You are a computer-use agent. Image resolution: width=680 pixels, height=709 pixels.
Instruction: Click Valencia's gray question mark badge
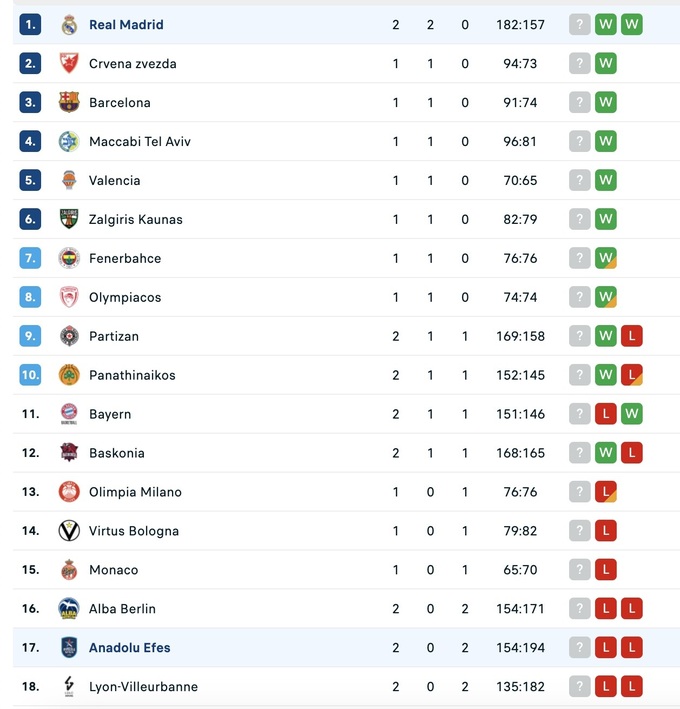tap(580, 181)
